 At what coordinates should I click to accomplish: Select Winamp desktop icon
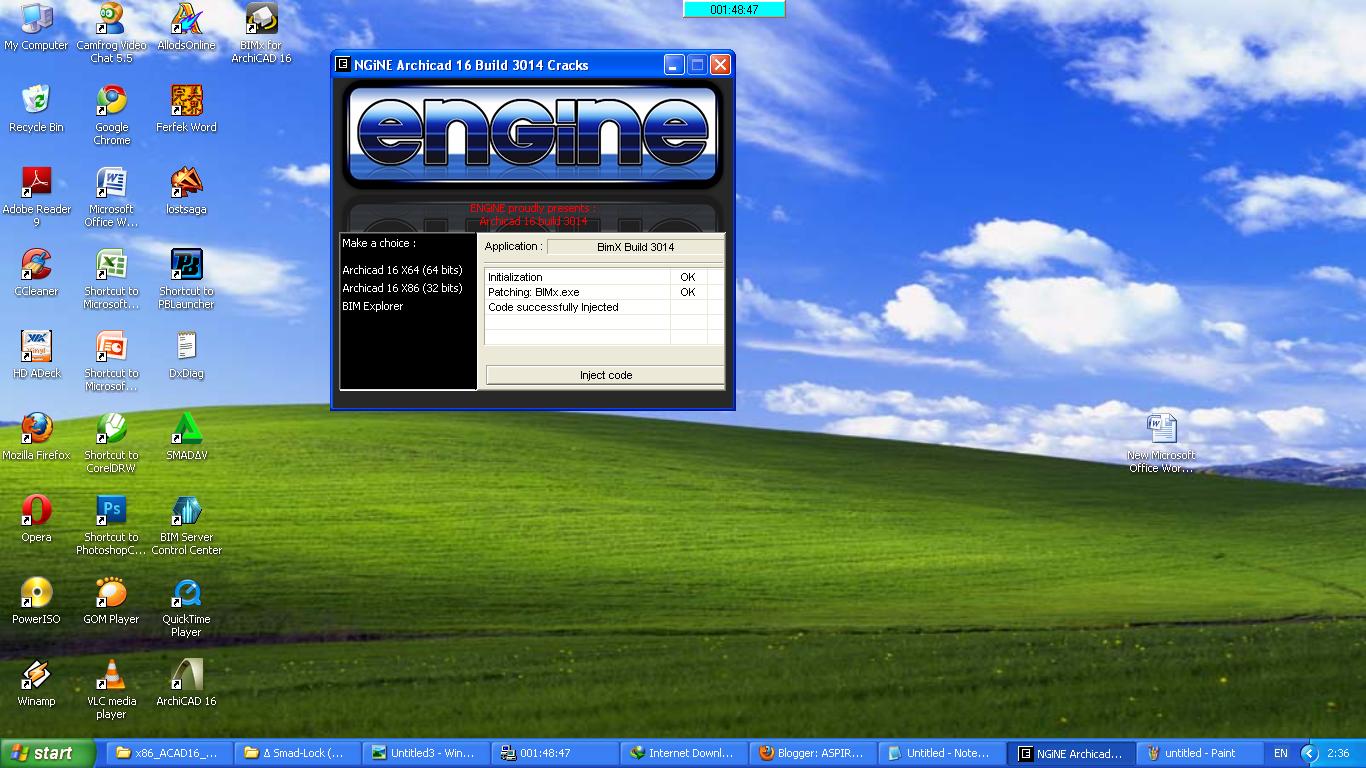pyautogui.click(x=36, y=683)
